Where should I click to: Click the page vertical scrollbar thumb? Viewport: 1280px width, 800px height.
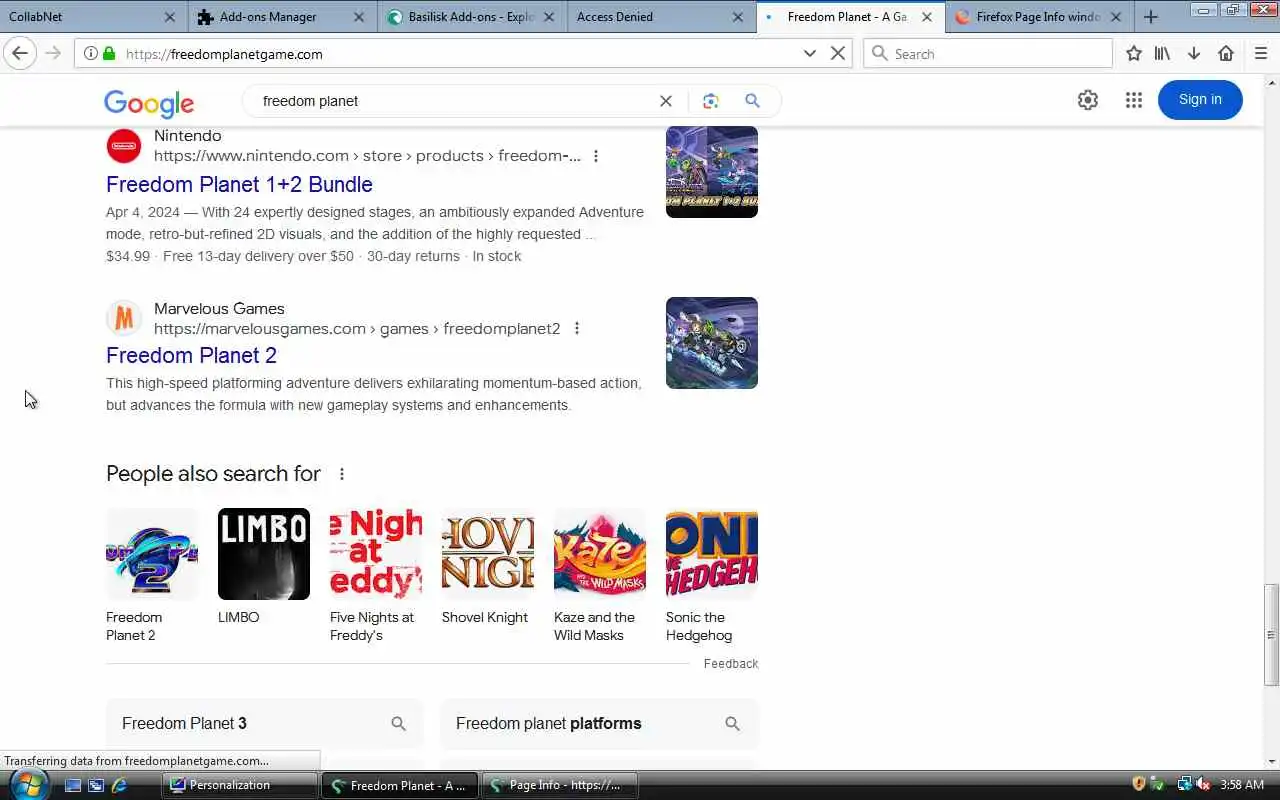1271,634
